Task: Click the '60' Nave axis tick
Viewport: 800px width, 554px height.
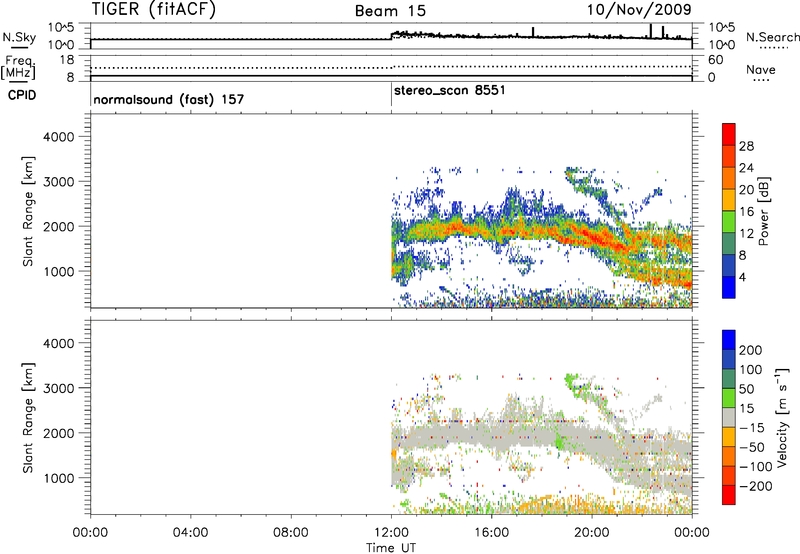Action: pyautogui.click(x=715, y=60)
